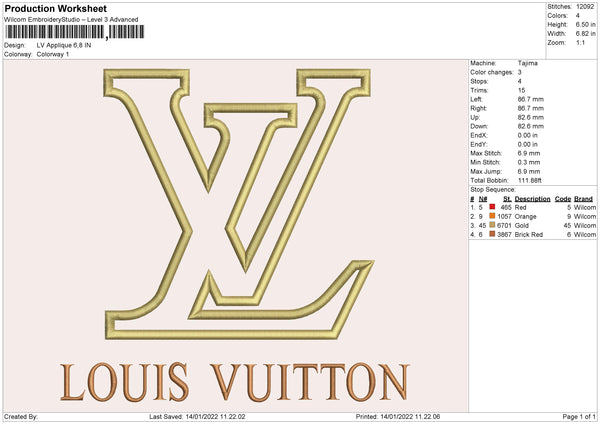Image resolution: width=600 pixels, height=424 pixels.
Task: Click the Machine value 'Tajima'
Action: pyautogui.click(x=528, y=63)
